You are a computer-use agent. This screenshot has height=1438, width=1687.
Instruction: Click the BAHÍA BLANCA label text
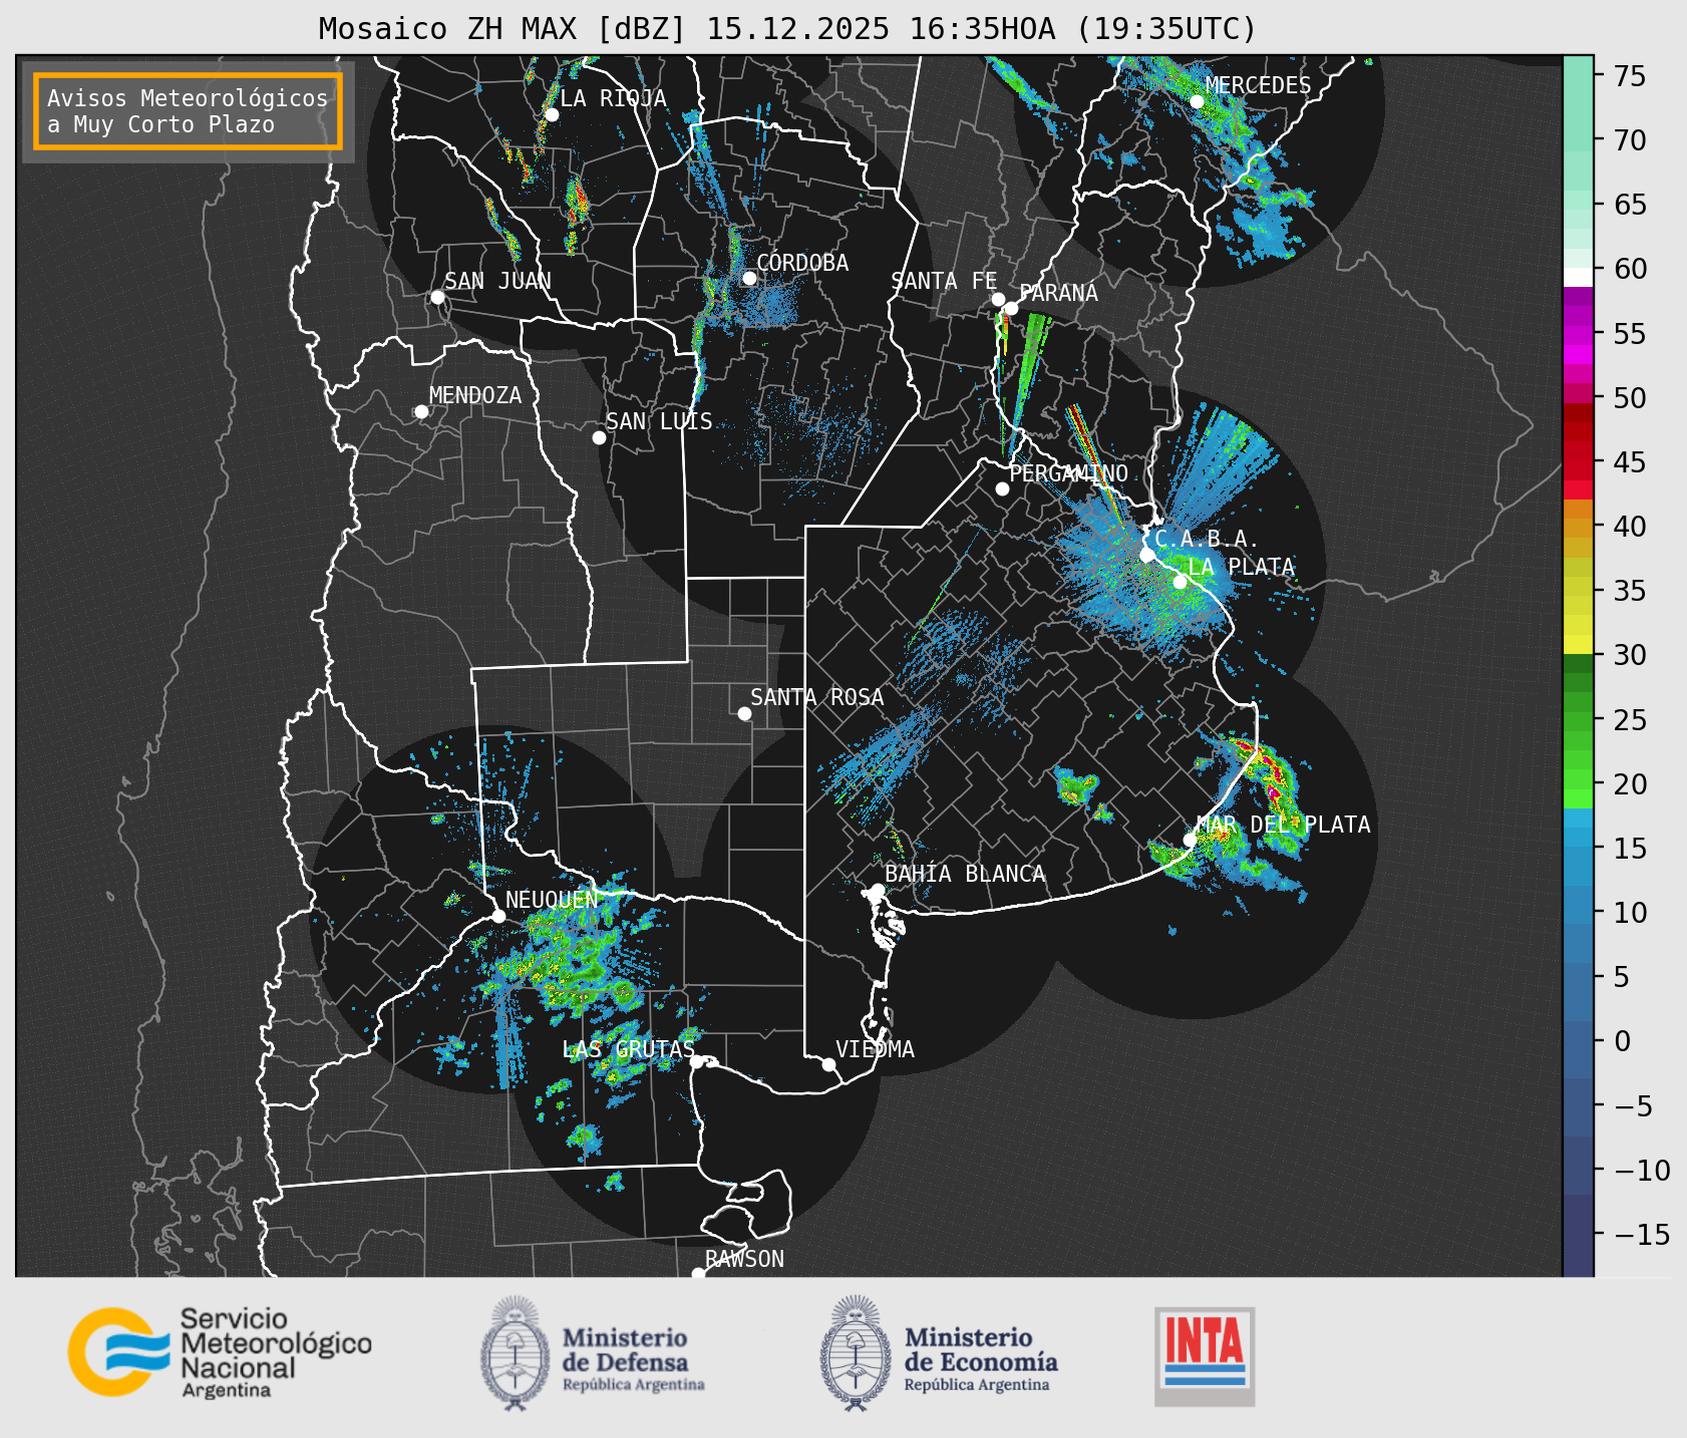(965, 874)
